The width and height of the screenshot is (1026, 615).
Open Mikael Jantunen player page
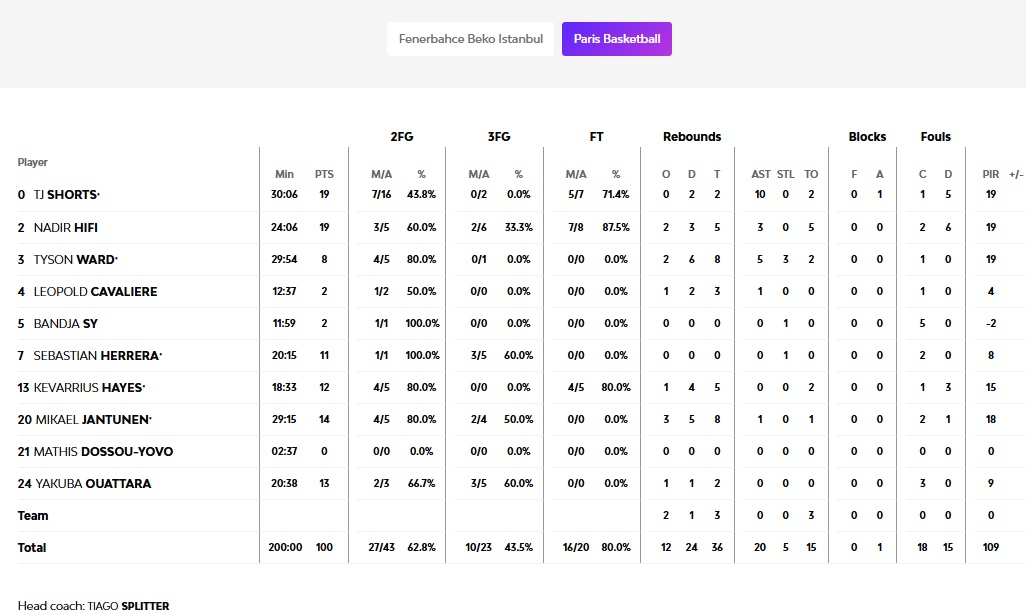pos(91,419)
